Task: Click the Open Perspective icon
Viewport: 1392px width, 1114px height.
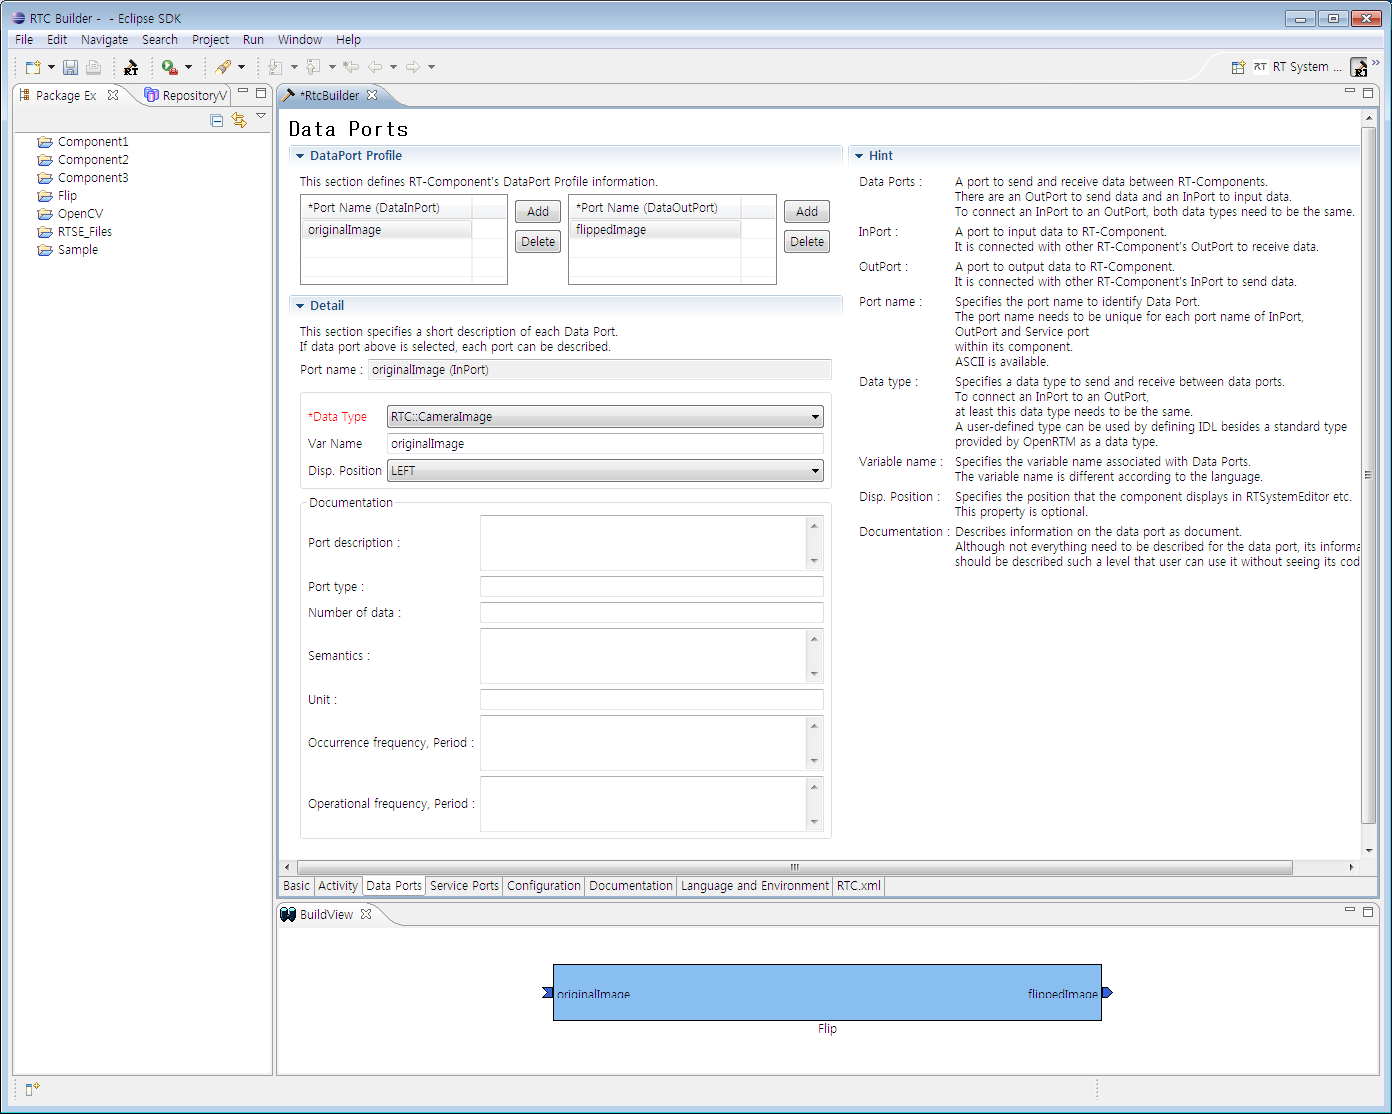Action: pyautogui.click(x=1238, y=67)
